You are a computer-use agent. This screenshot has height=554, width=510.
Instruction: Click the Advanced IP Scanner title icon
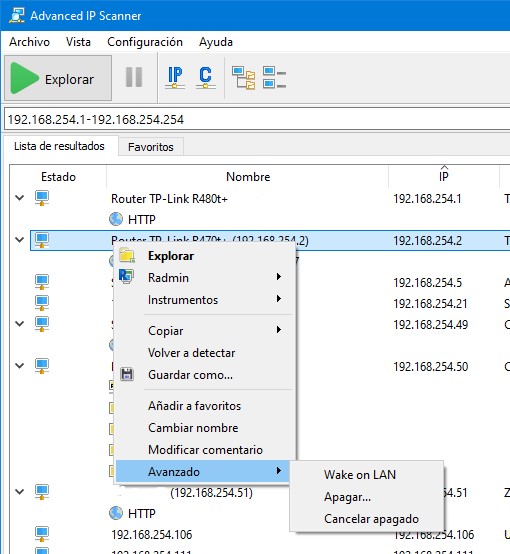point(17,16)
